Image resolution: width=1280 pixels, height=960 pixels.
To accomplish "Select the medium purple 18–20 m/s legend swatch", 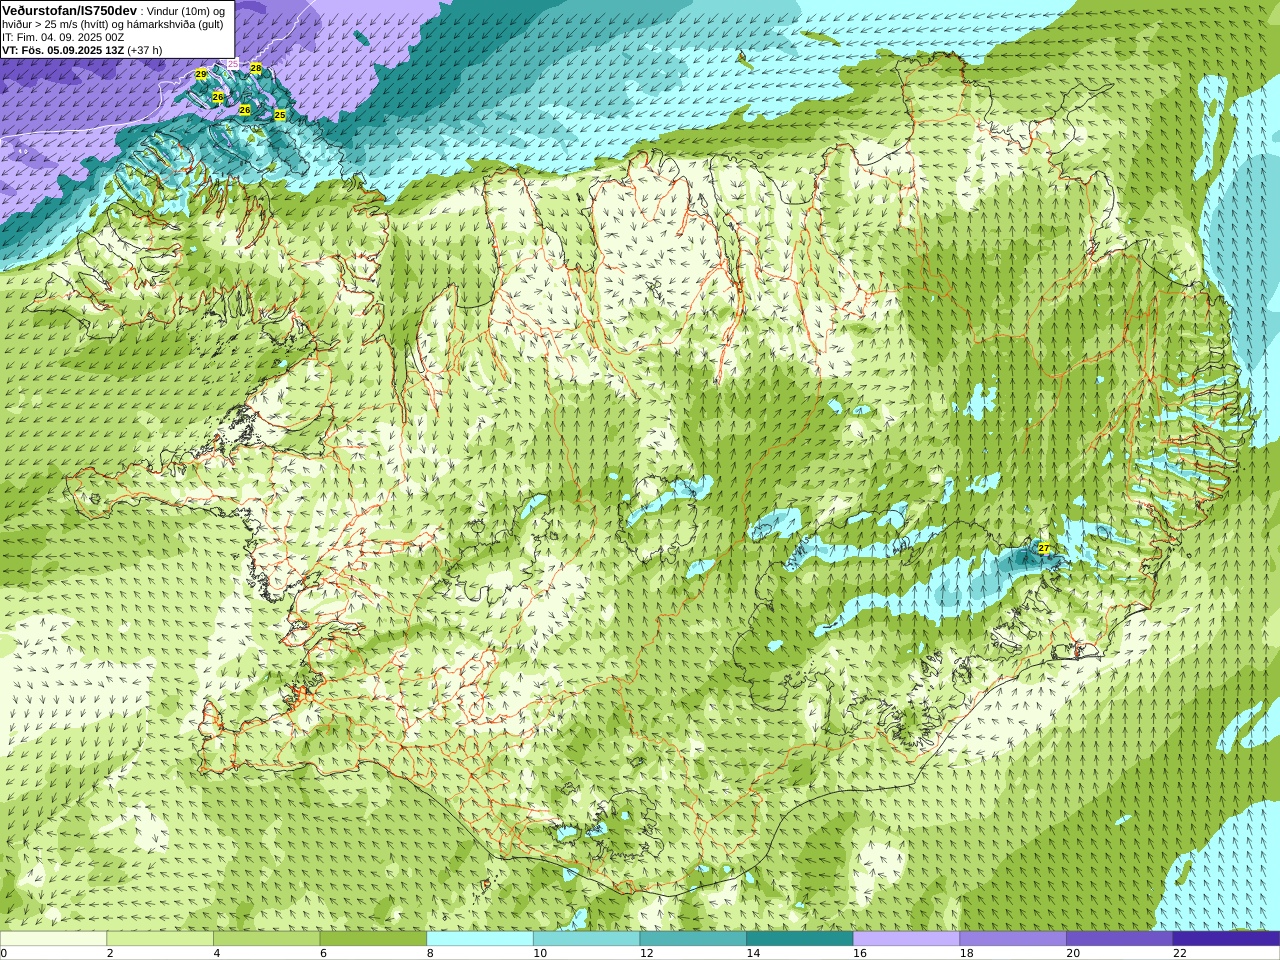I will tap(1013, 939).
